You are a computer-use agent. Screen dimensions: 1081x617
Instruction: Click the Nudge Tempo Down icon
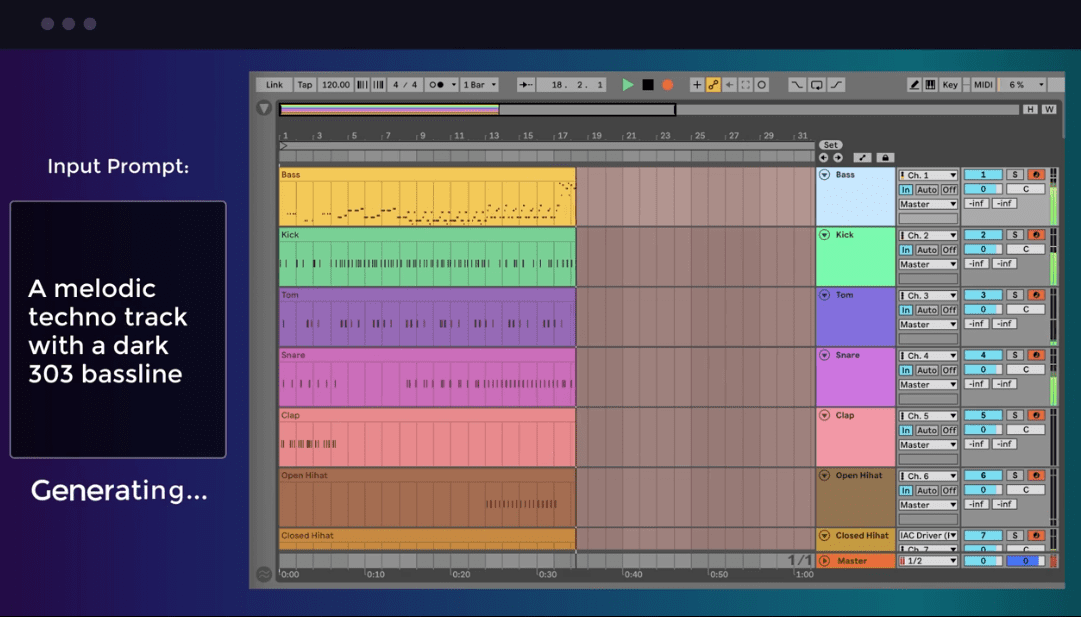pyautogui.click(x=362, y=85)
